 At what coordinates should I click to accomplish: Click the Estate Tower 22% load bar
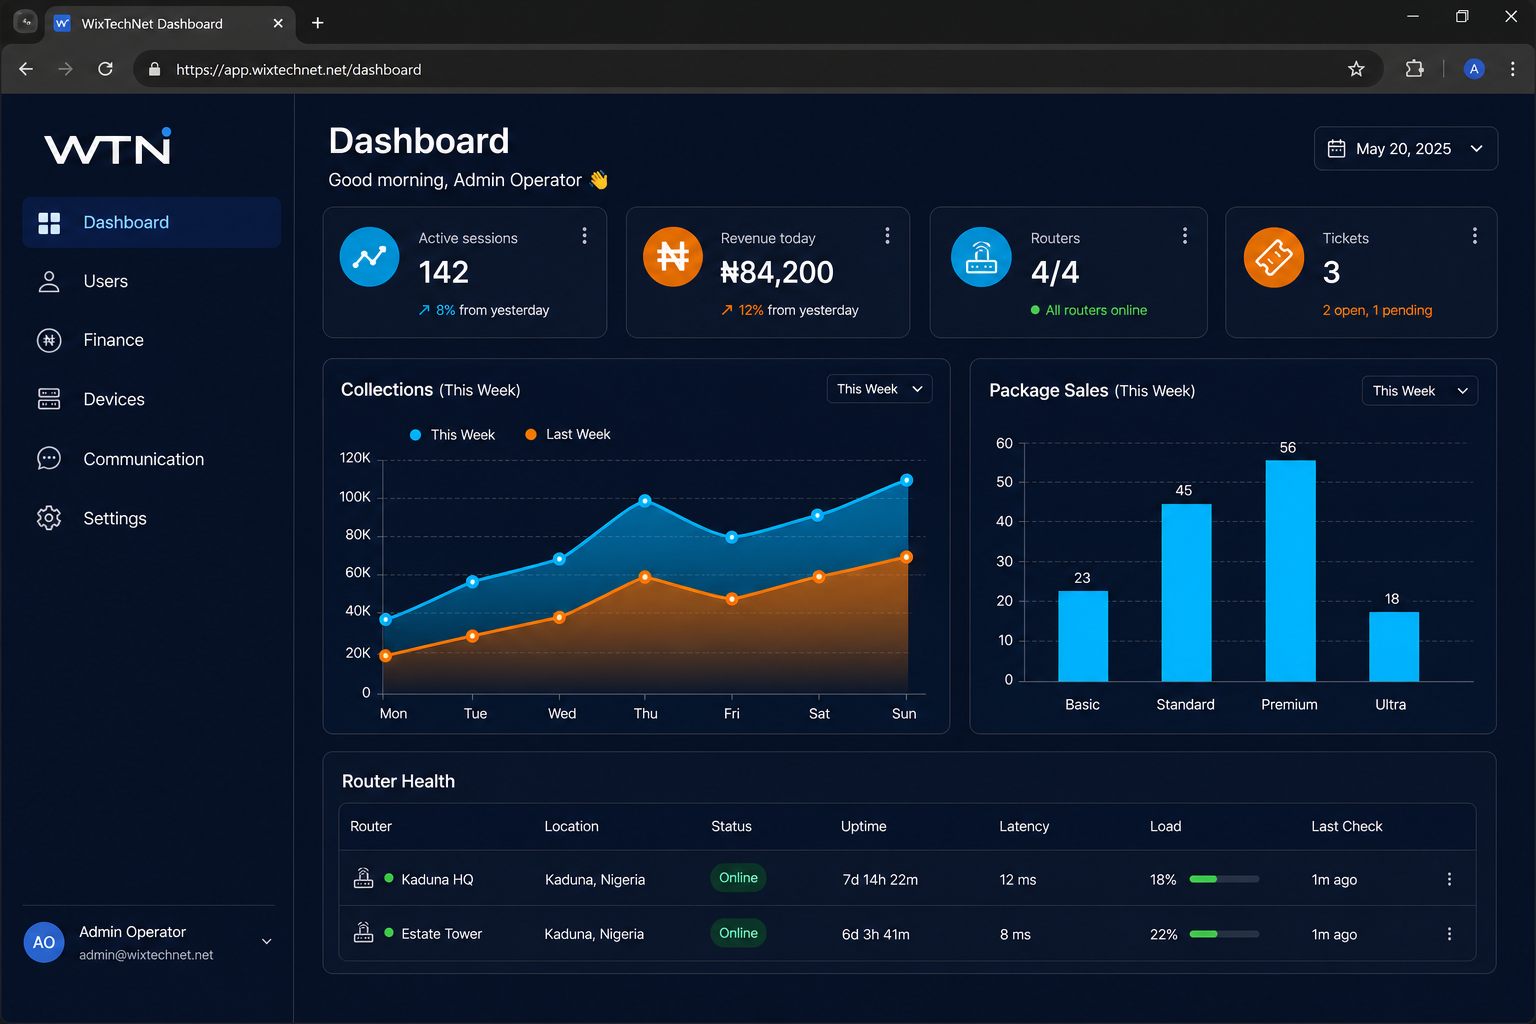(1224, 934)
